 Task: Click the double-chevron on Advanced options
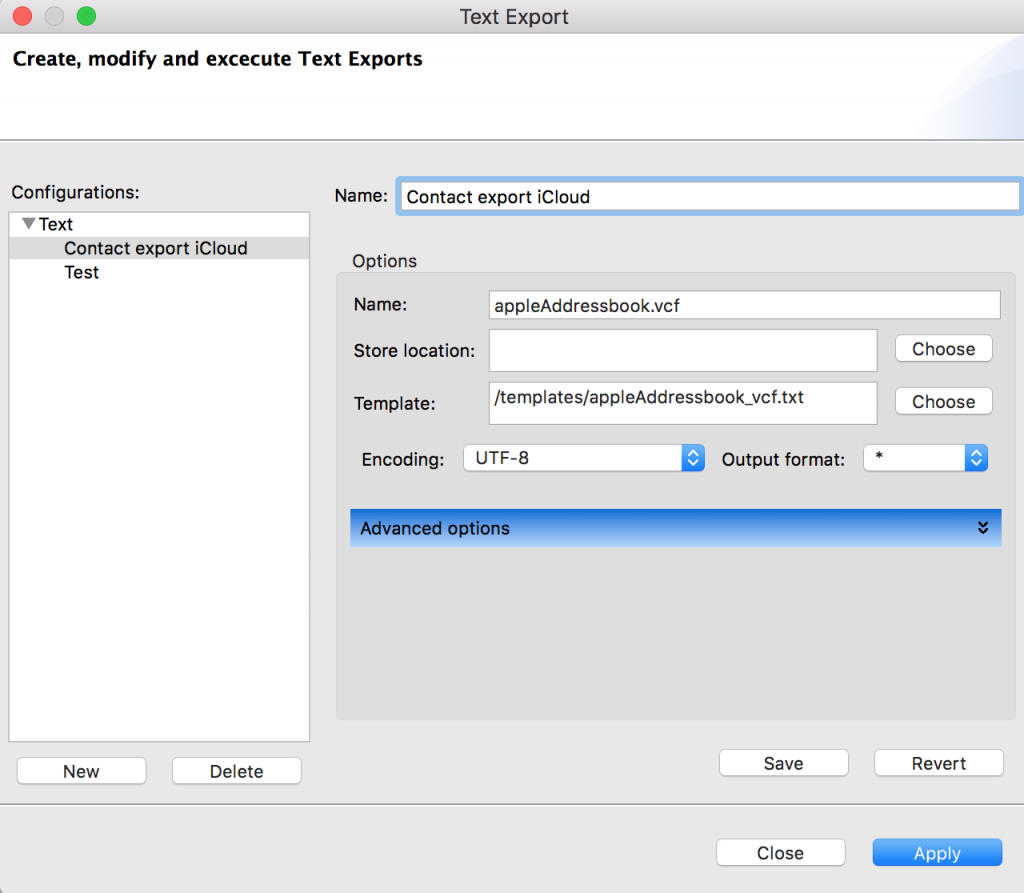983,528
